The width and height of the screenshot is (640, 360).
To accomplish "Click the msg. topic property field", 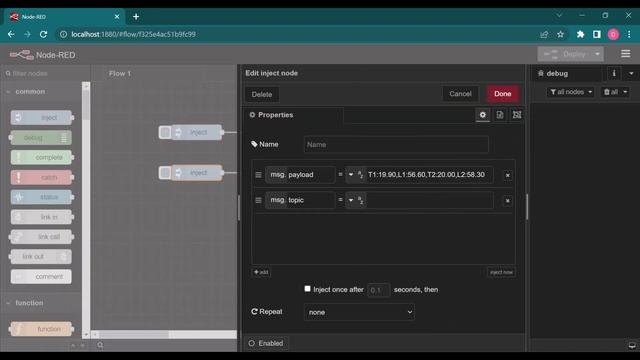I will [x=300, y=200].
